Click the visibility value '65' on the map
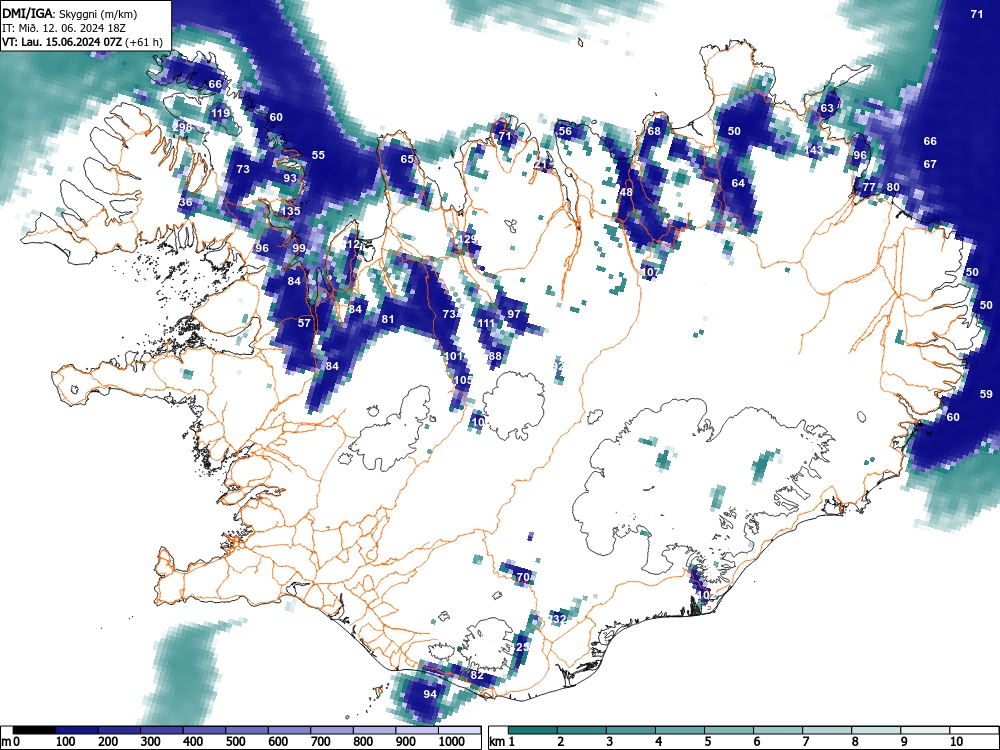Image resolution: width=1000 pixels, height=750 pixels. point(407,159)
